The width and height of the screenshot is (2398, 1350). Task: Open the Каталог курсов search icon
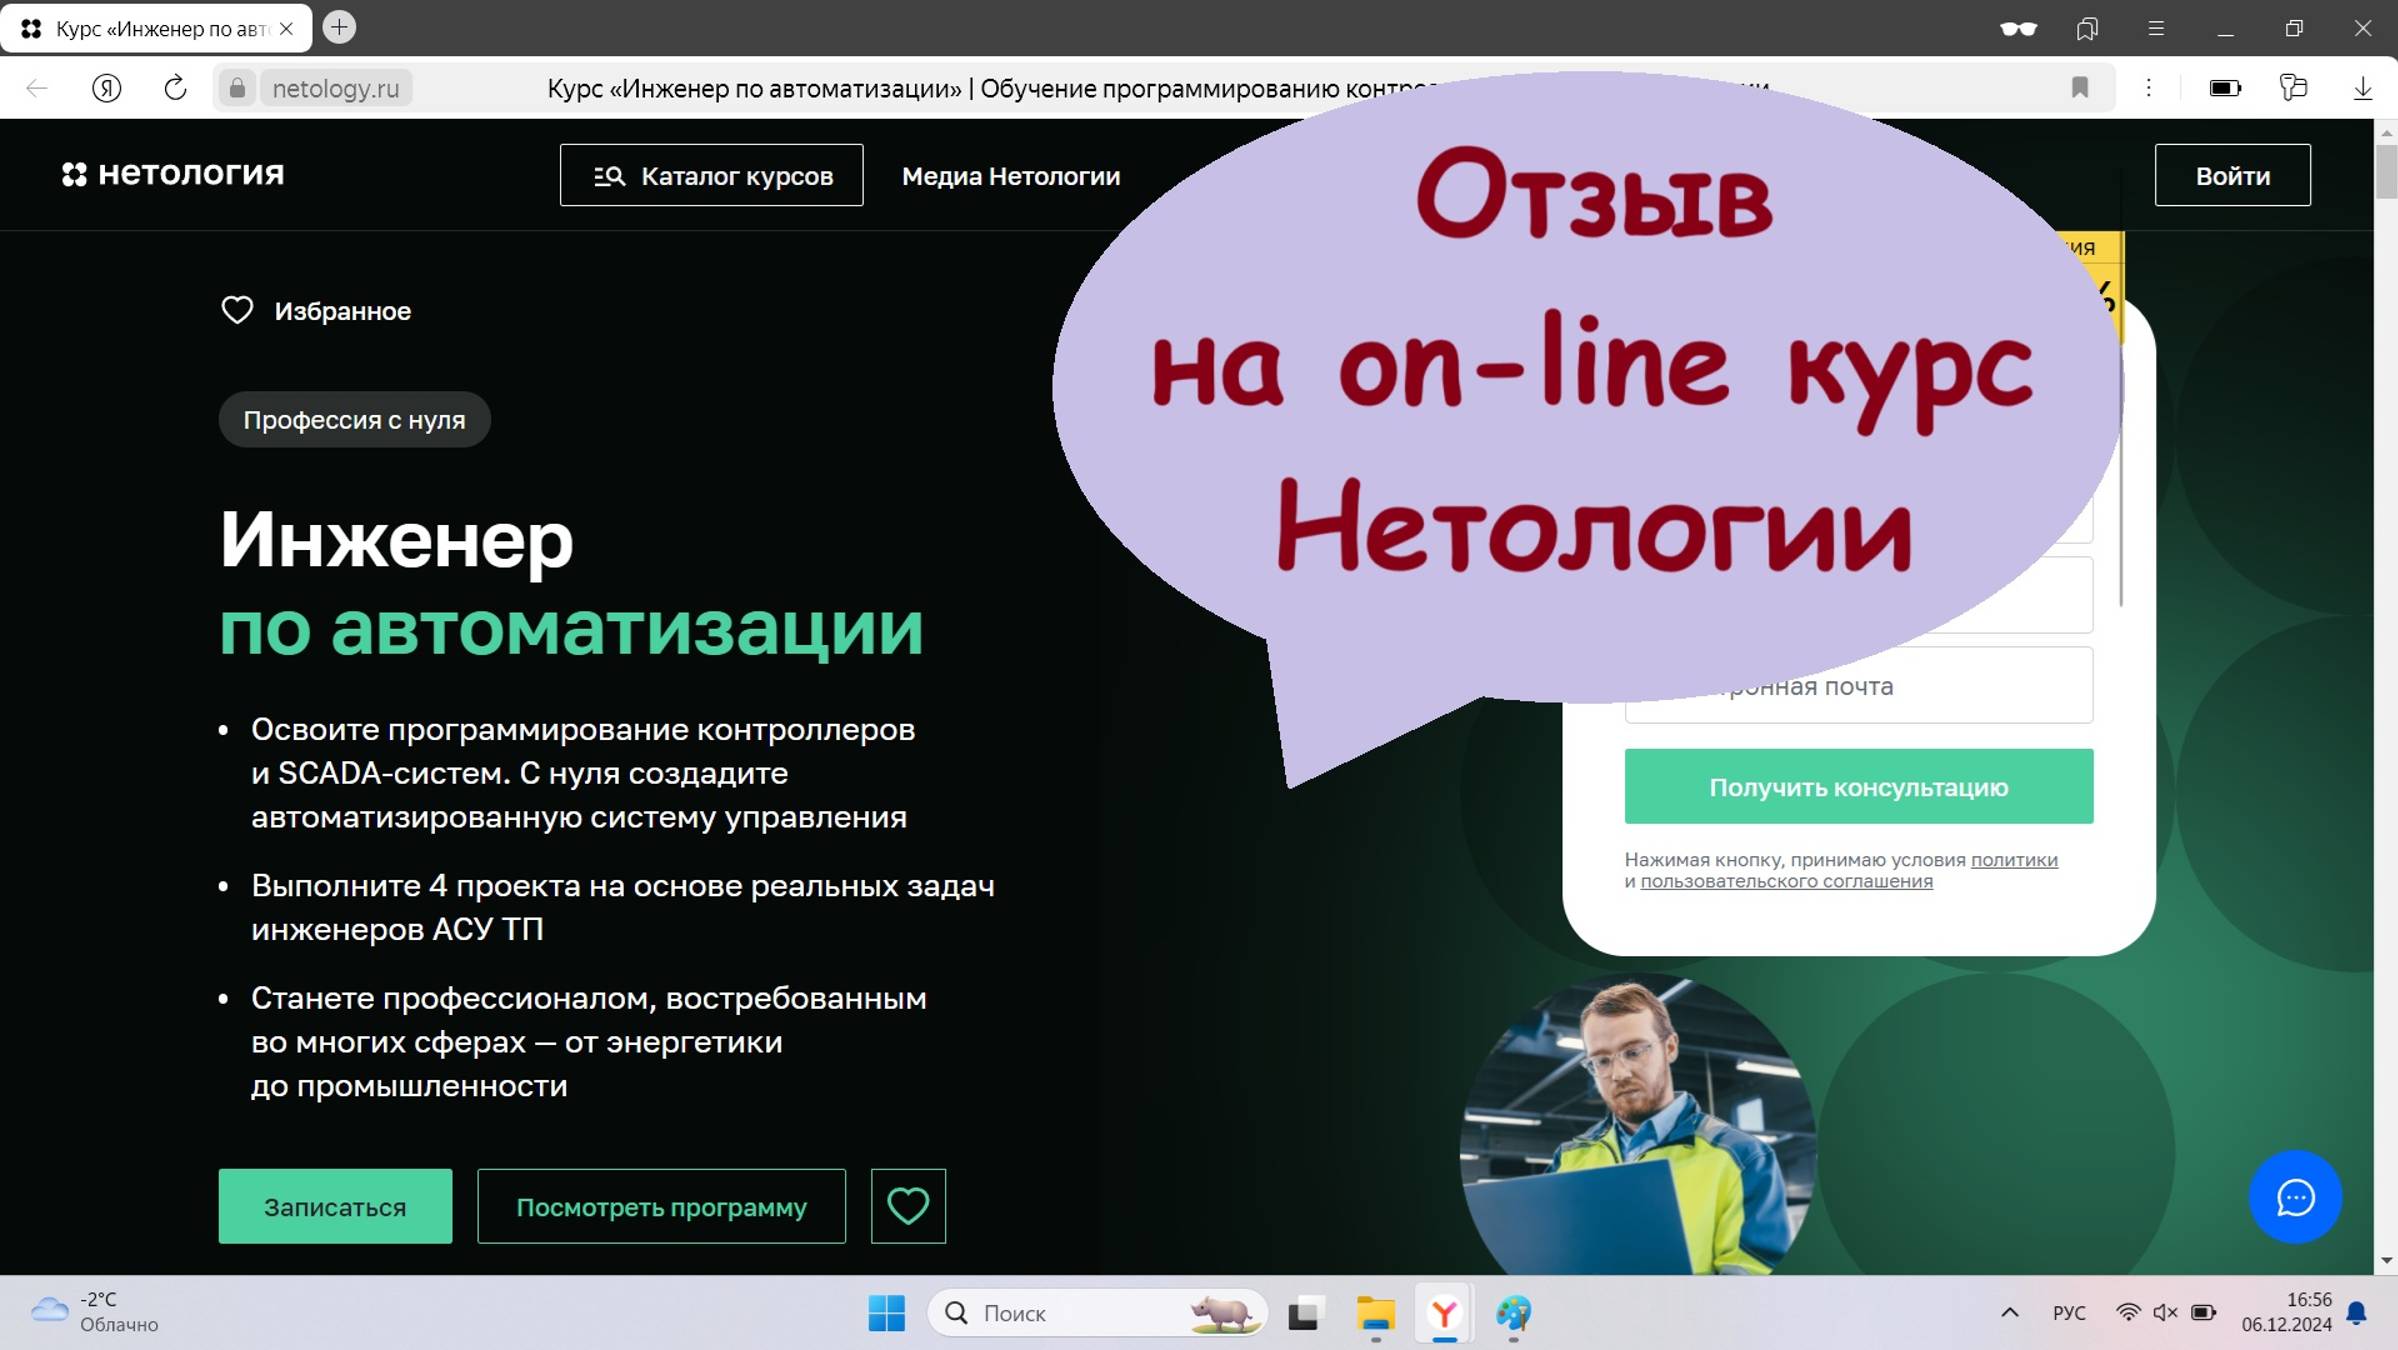point(608,175)
